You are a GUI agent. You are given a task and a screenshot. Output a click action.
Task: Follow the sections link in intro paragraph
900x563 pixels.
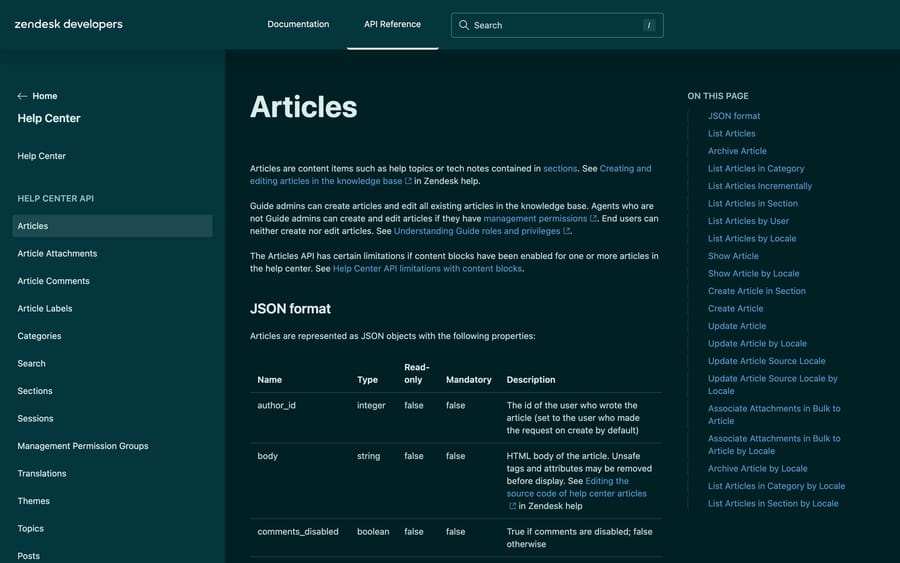coord(560,169)
